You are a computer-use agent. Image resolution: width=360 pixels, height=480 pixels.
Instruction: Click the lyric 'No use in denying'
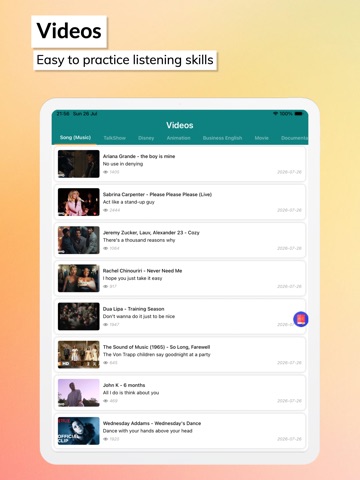click(x=123, y=164)
